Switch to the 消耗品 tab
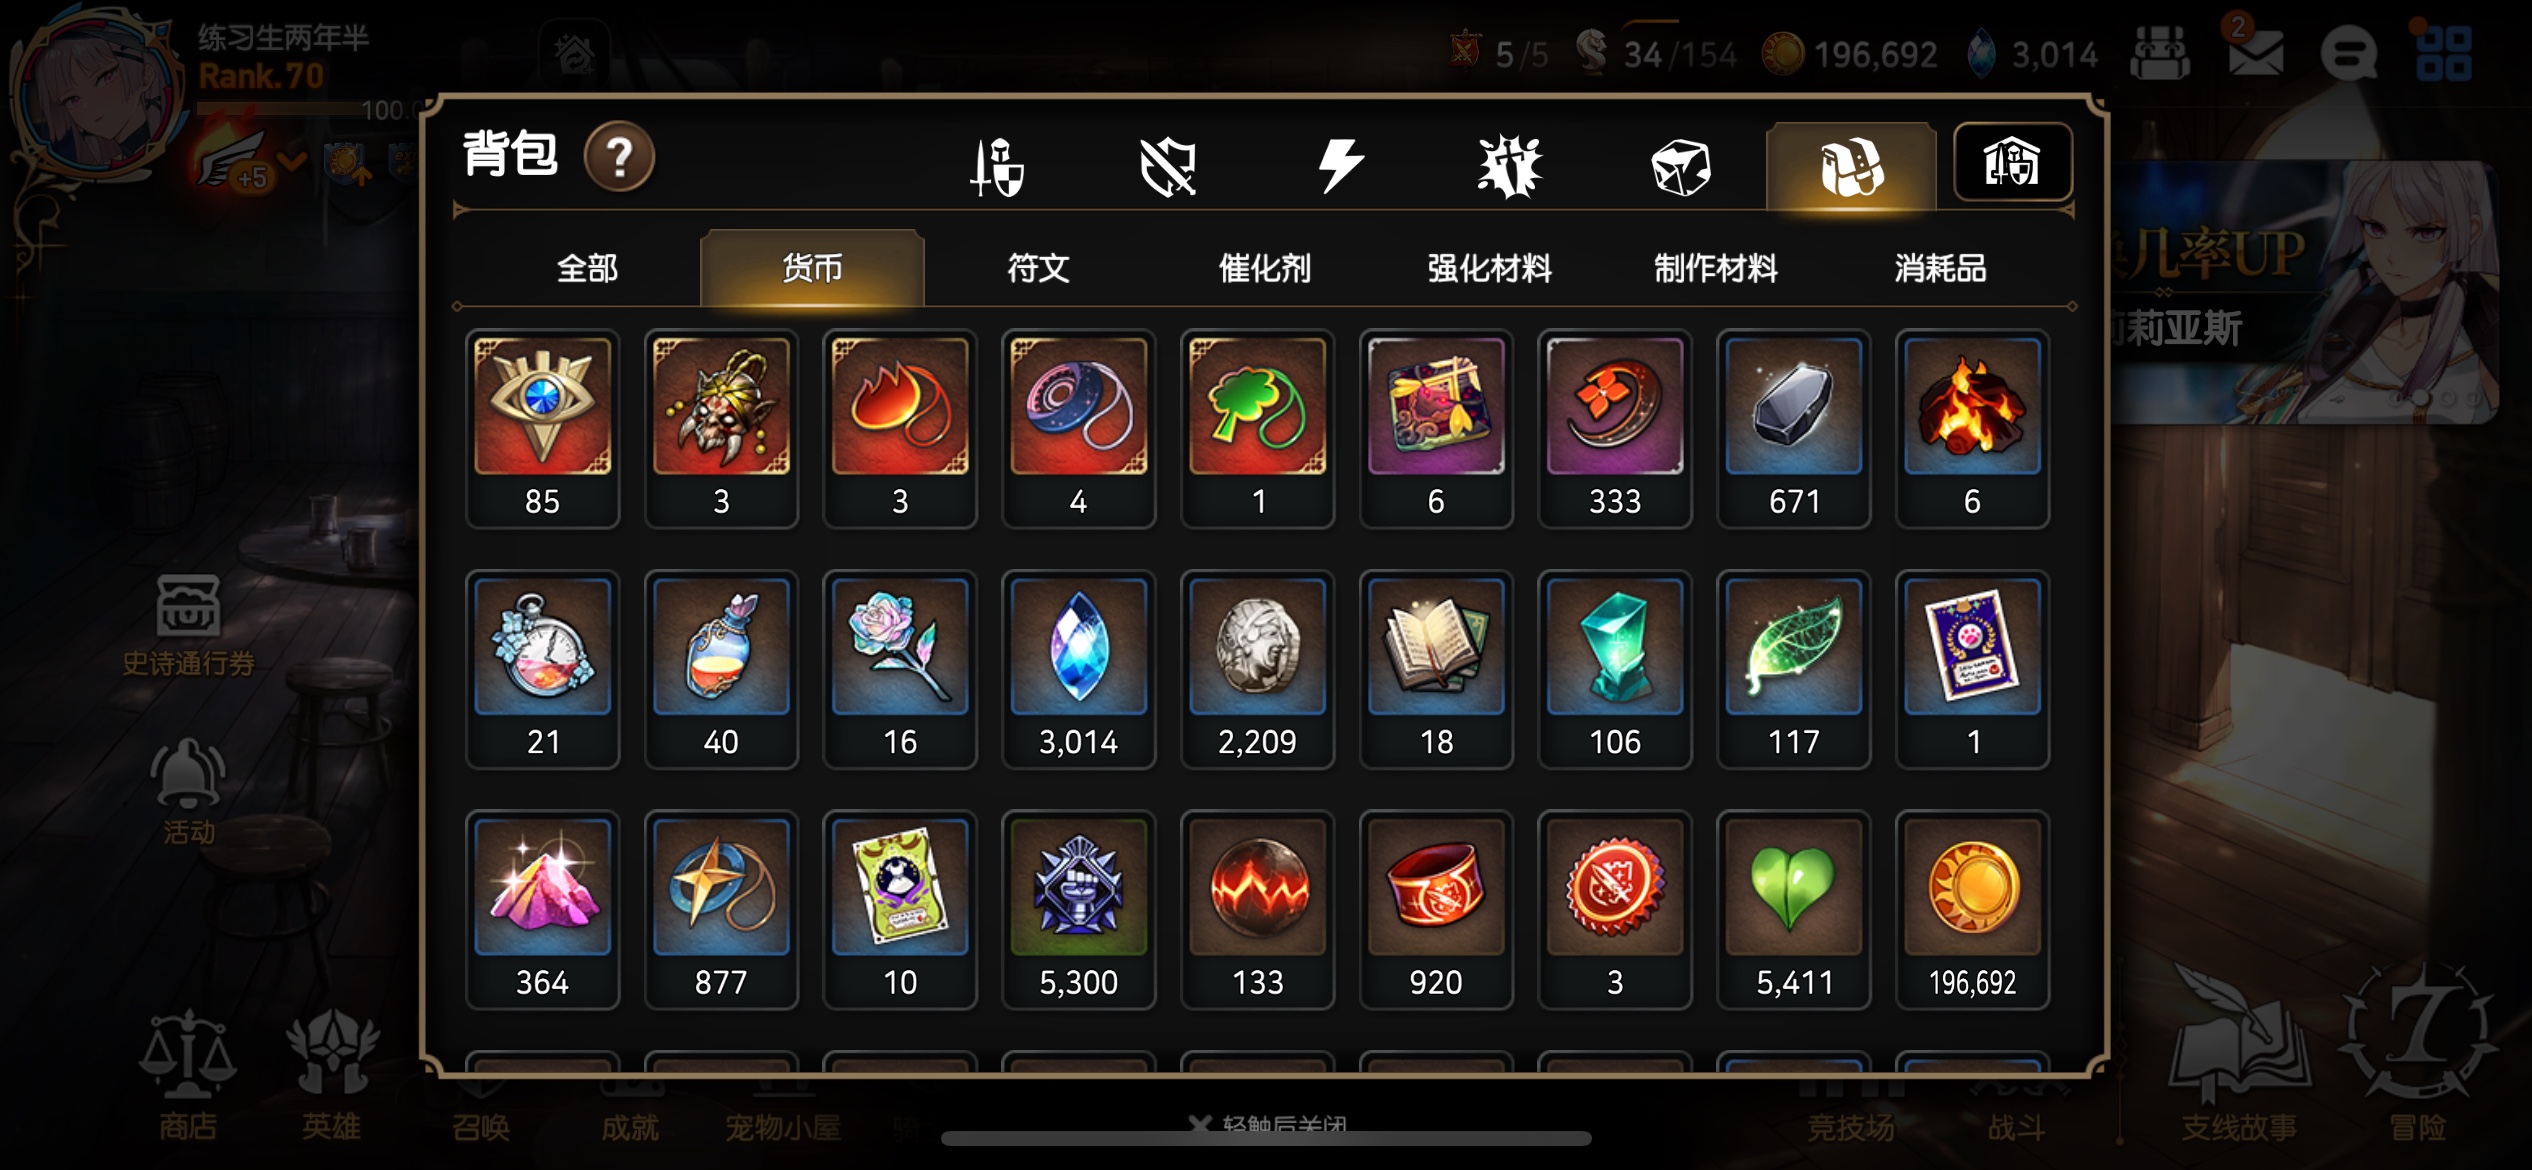Viewport: 2532px width, 1170px height. click(1940, 268)
